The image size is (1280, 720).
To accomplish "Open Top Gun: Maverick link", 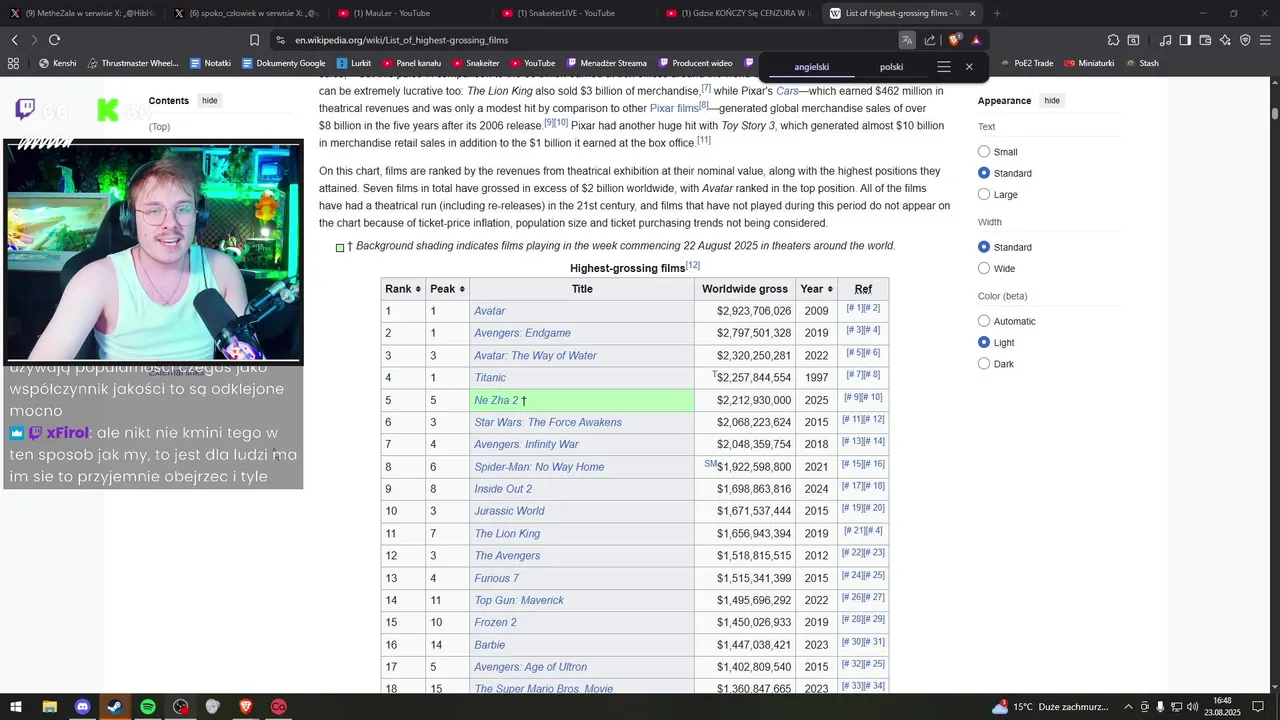I will tap(519, 600).
